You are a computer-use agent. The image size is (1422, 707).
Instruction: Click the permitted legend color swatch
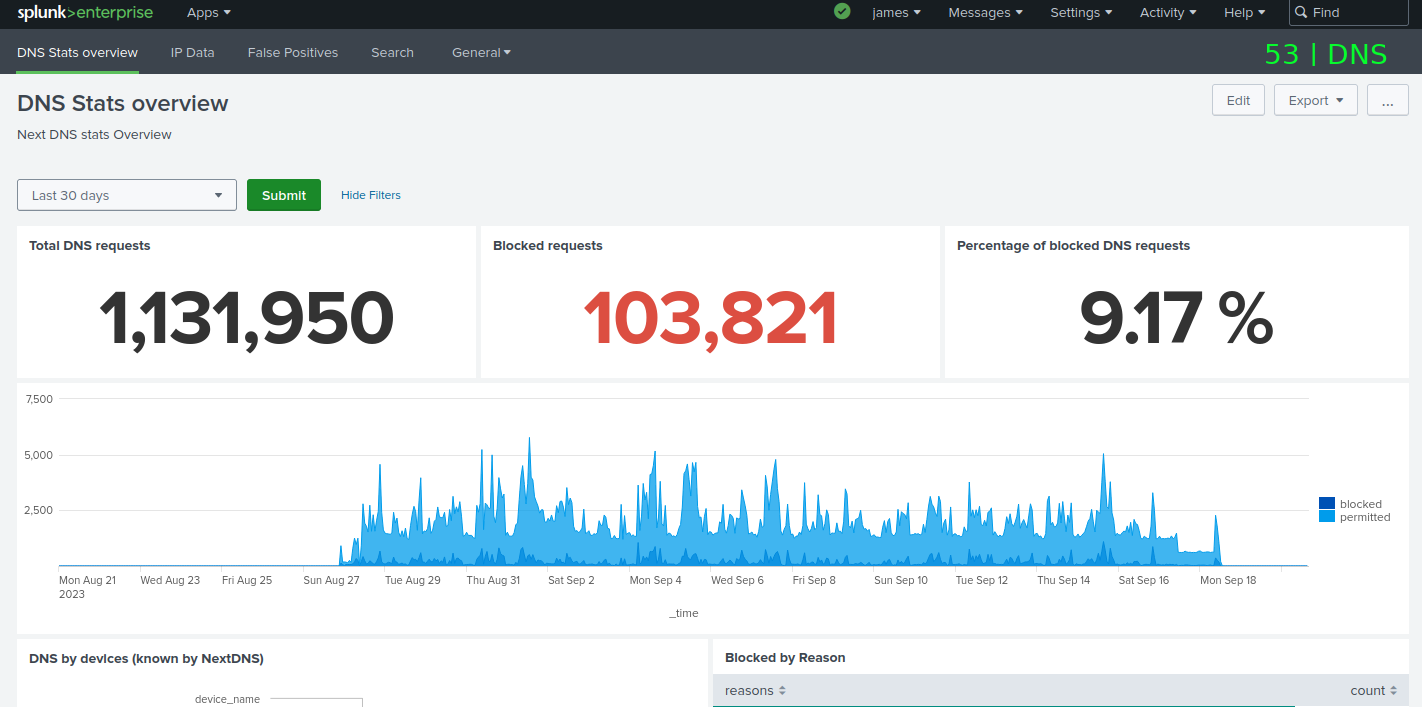tap(1327, 517)
